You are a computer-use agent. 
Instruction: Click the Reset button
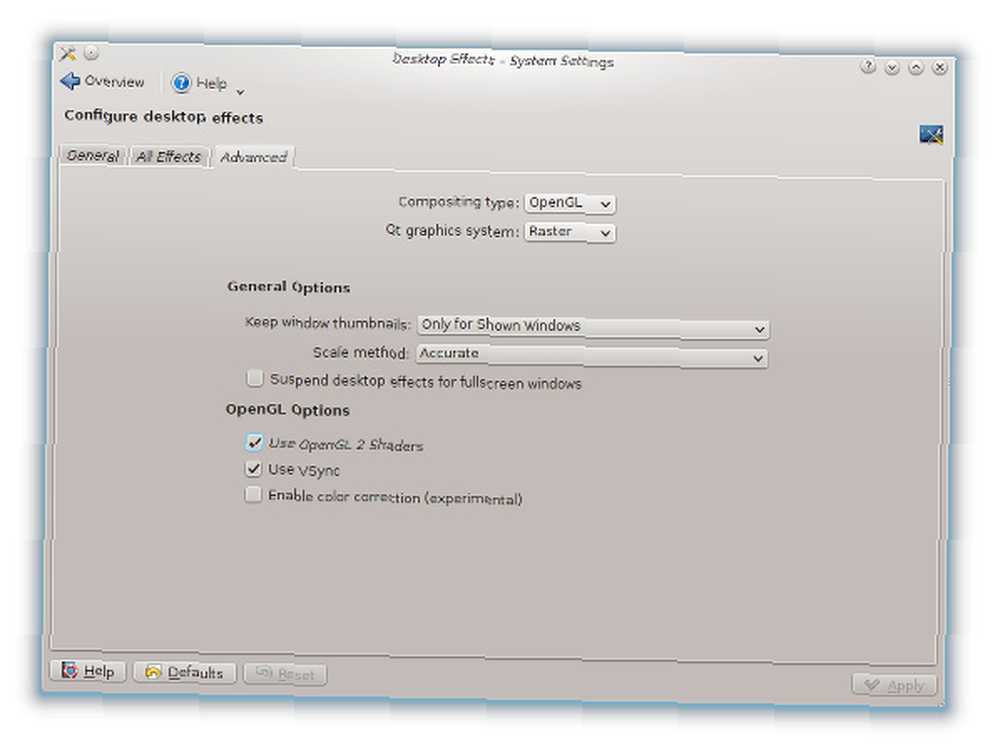(285, 674)
